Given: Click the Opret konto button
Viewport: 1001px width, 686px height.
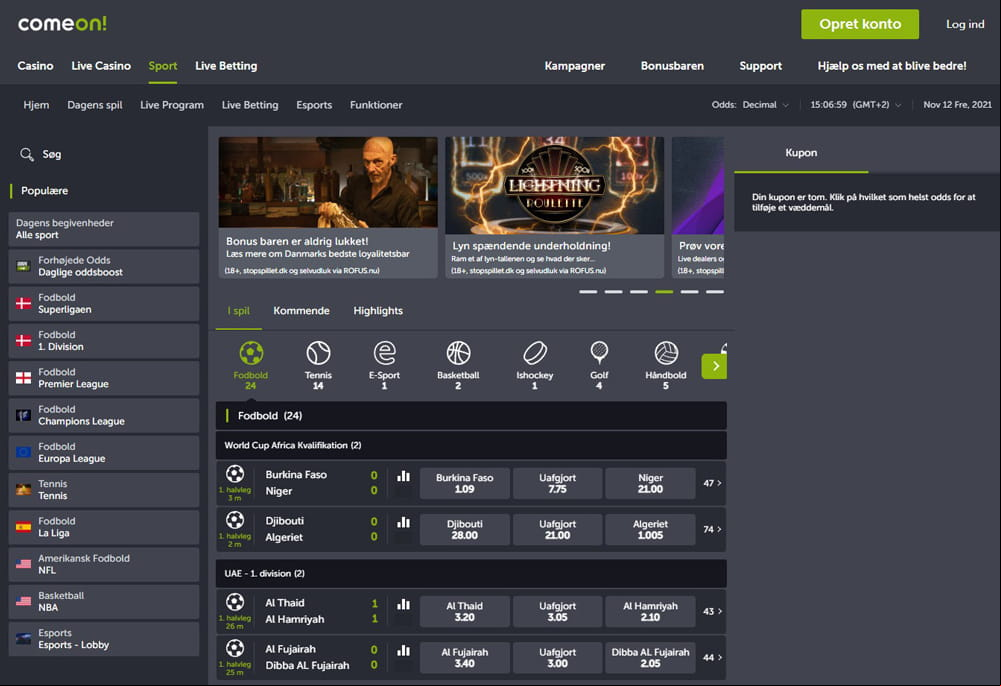Looking at the screenshot, I should click(x=860, y=24).
